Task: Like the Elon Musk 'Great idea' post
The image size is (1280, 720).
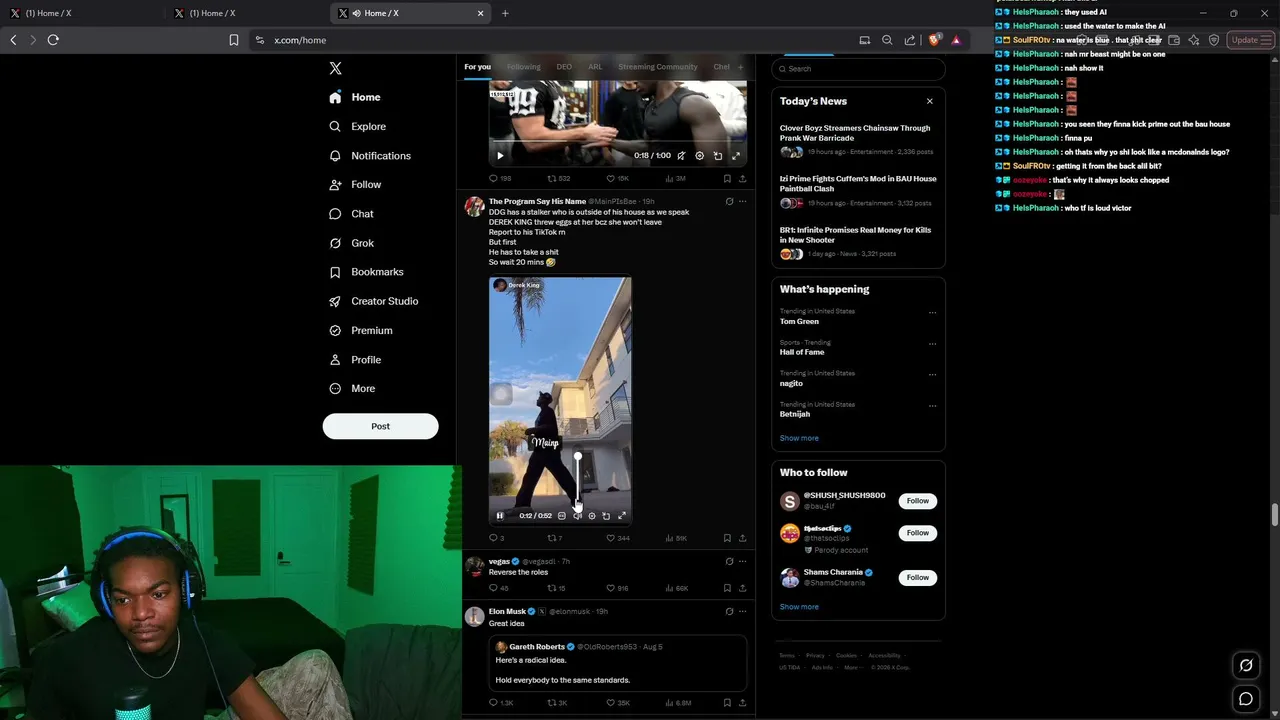Action: [618, 703]
